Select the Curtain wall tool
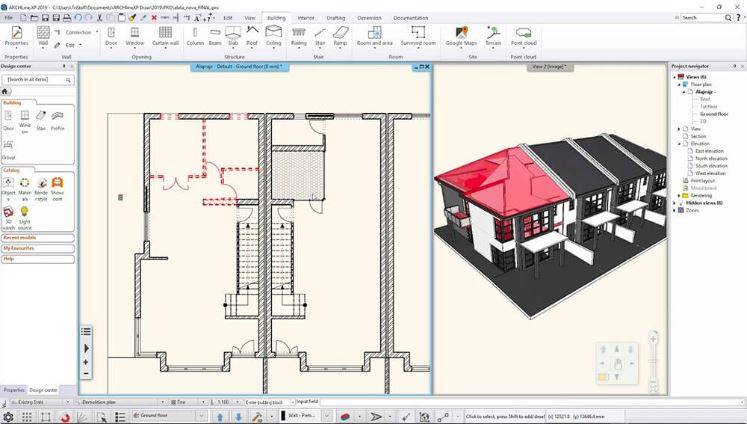 coord(165,36)
